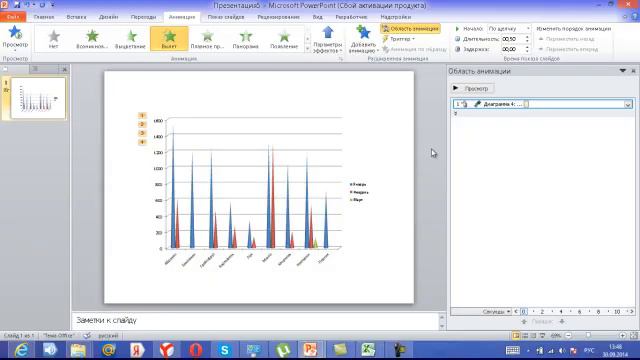Open the Анимация group dialog launcher
640x360 pixels.
point(340,59)
